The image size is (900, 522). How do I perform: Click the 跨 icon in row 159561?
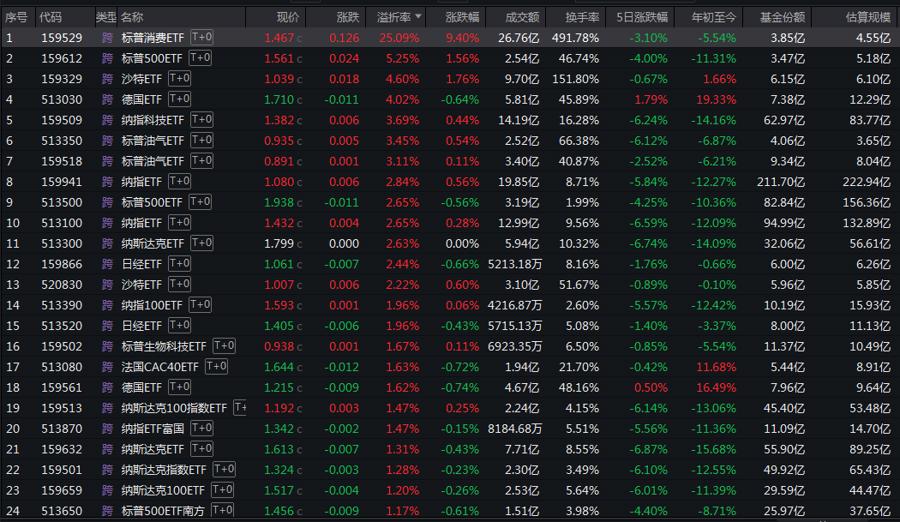point(107,388)
